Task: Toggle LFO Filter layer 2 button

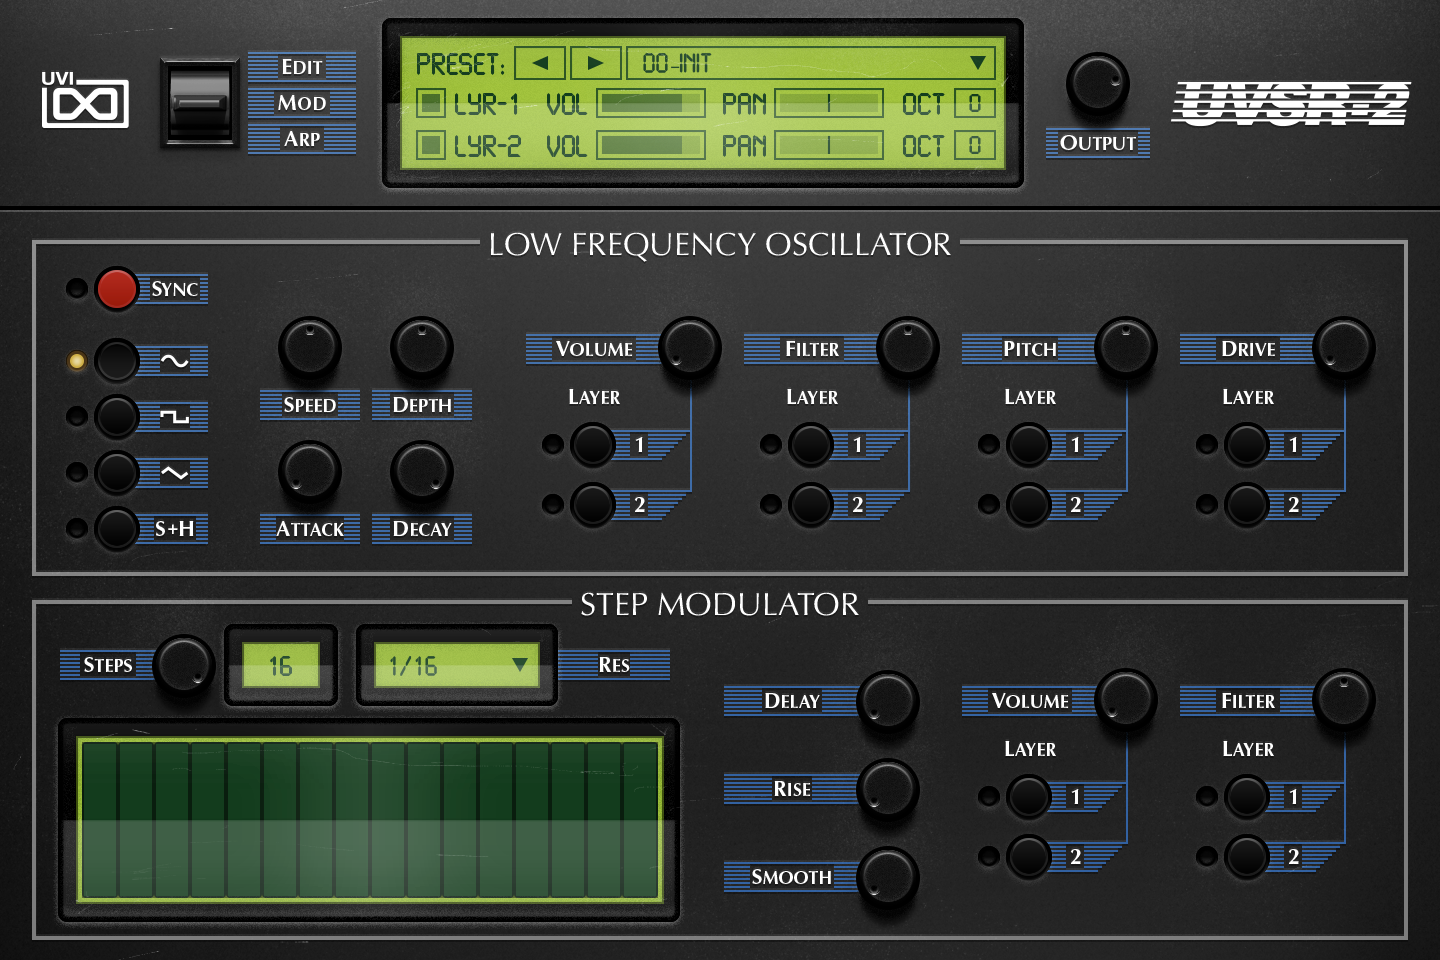Action: pos(810,504)
